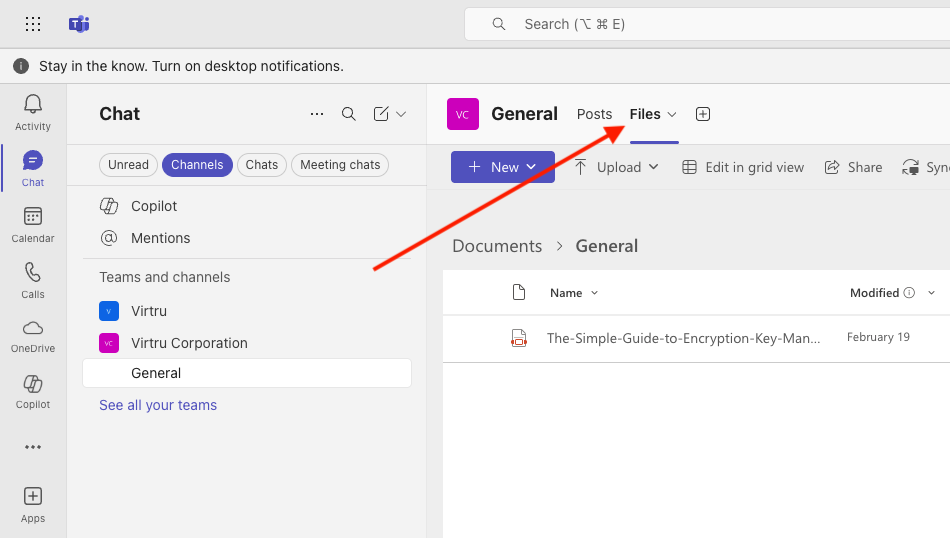Image resolution: width=950 pixels, height=538 pixels.
Task: Click the info icon in notification banner
Action: [21, 66]
